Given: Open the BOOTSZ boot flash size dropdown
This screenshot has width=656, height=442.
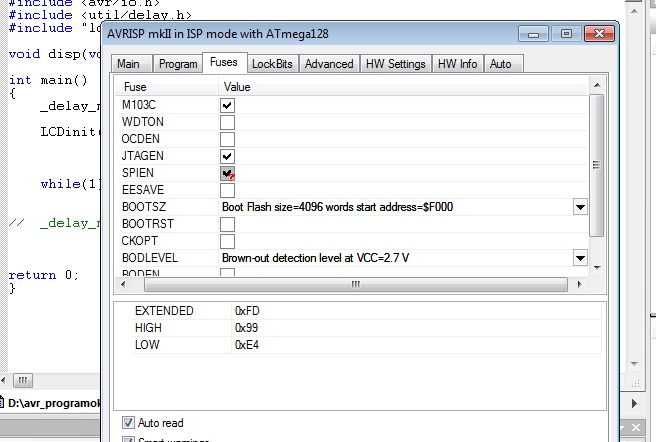Looking at the screenshot, I should (x=580, y=207).
